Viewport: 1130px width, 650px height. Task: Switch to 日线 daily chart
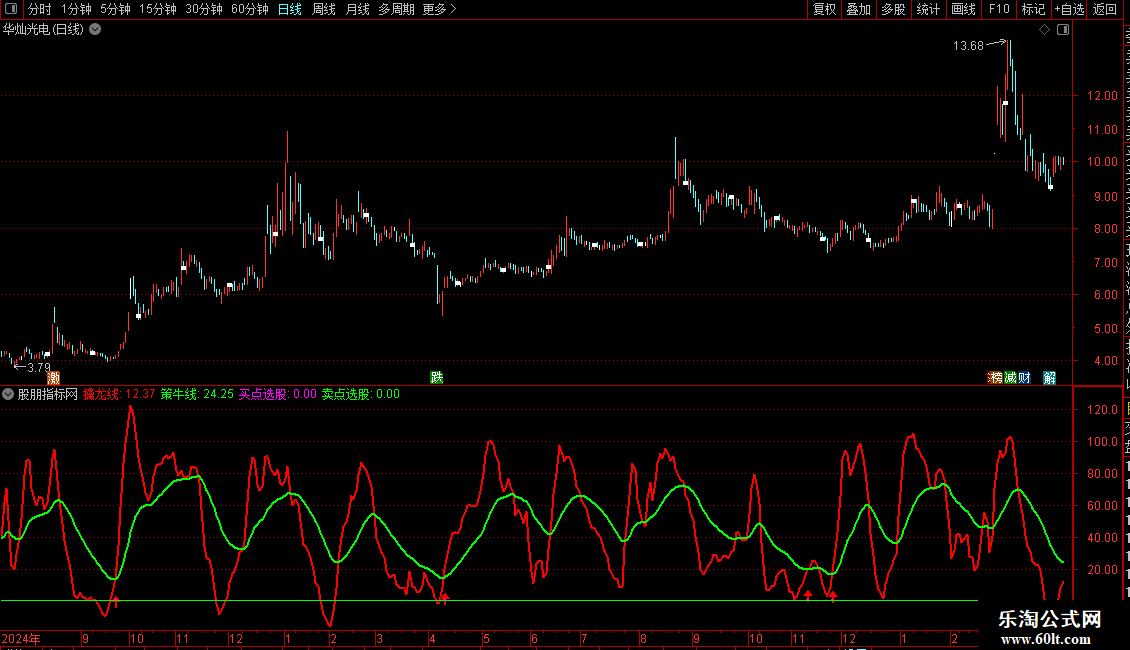tap(290, 9)
